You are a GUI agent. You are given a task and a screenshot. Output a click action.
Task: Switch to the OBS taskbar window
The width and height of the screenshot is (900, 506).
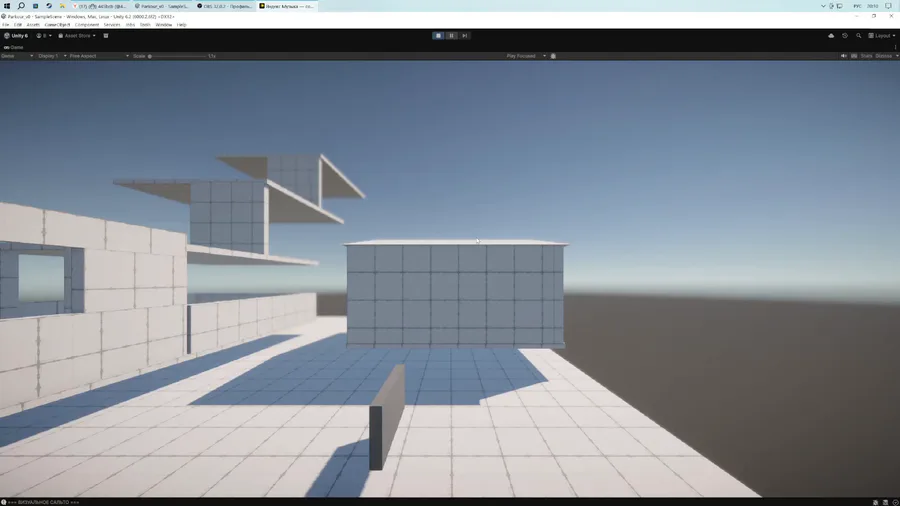224,6
